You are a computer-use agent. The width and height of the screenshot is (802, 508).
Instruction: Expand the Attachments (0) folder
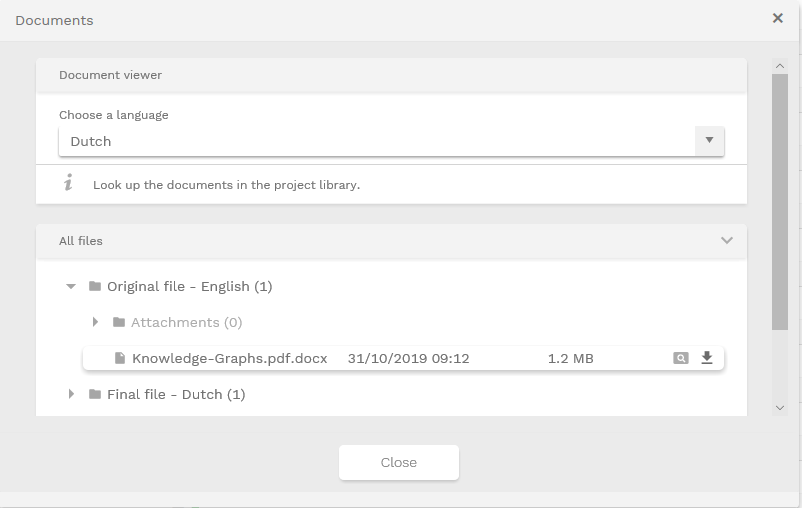click(95, 323)
